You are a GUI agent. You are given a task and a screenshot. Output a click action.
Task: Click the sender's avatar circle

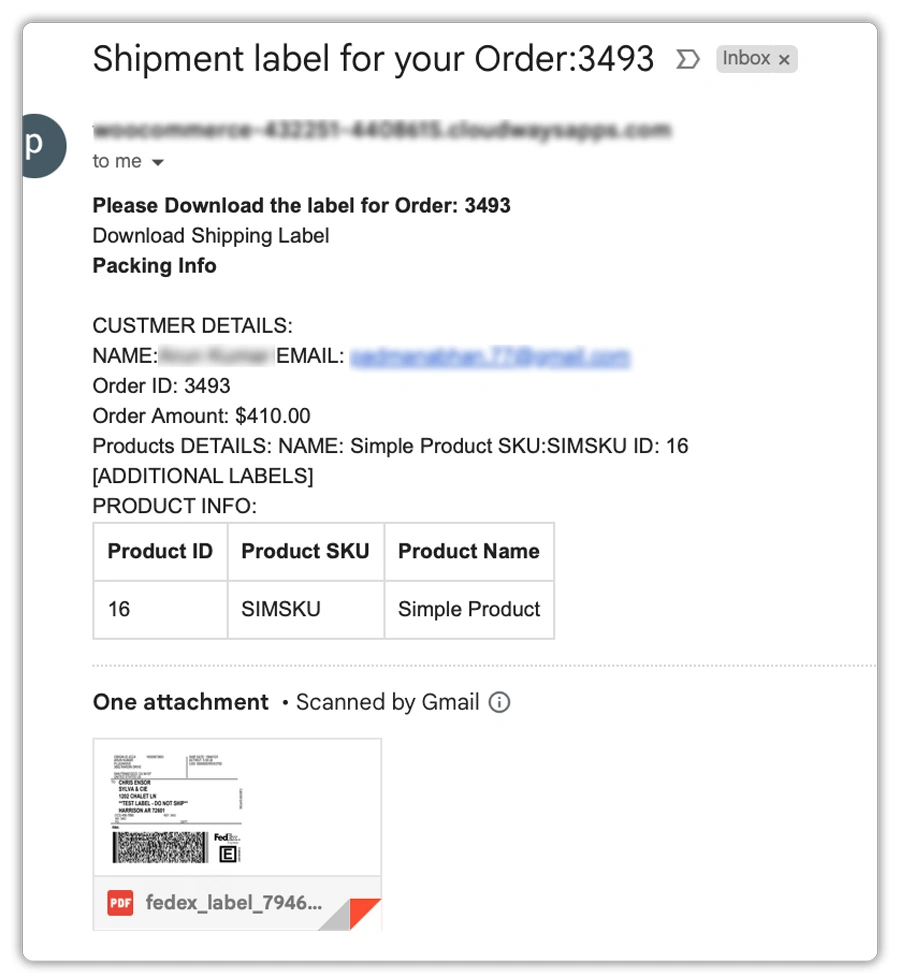38,146
